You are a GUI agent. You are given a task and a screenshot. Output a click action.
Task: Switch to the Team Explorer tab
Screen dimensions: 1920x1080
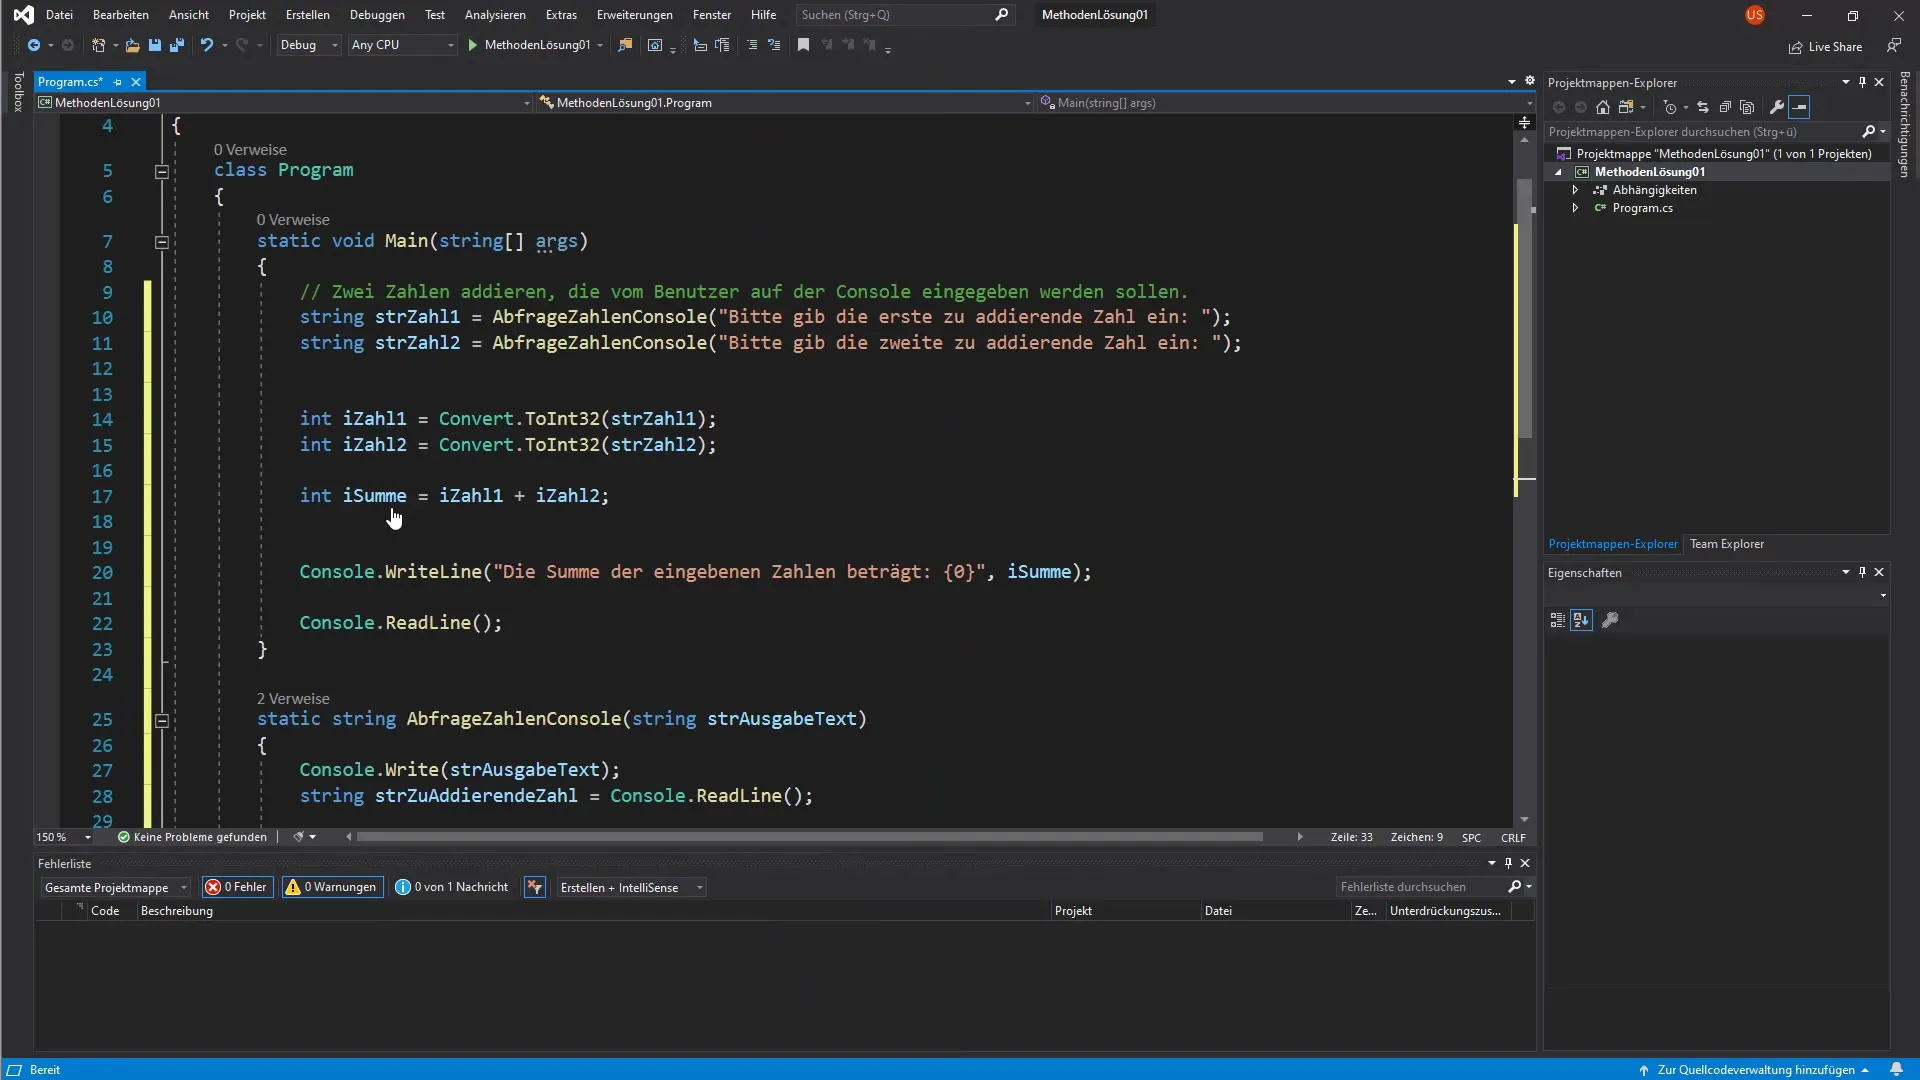point(1727,544)
